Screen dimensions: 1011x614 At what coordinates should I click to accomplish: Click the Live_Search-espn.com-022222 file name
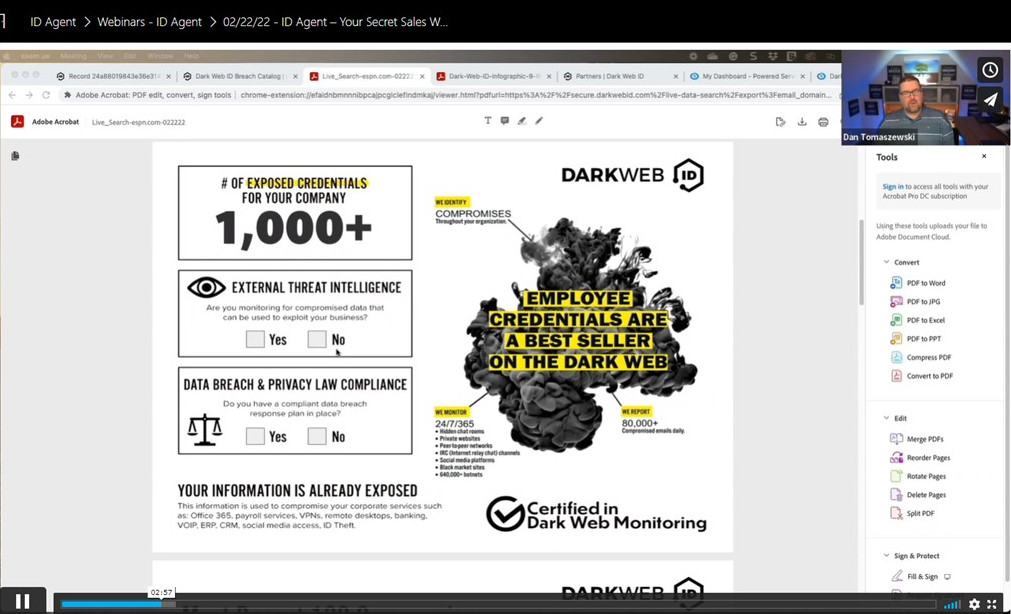click(139, 122)
